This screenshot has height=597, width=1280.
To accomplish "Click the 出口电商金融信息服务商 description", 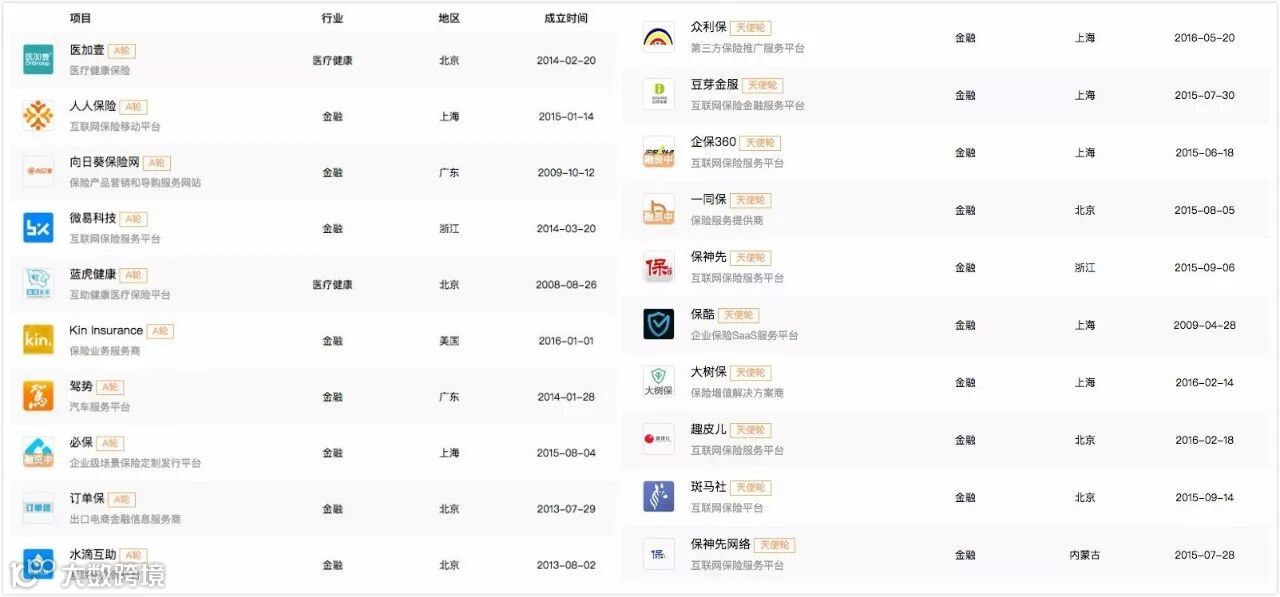I will pos(125,520).
